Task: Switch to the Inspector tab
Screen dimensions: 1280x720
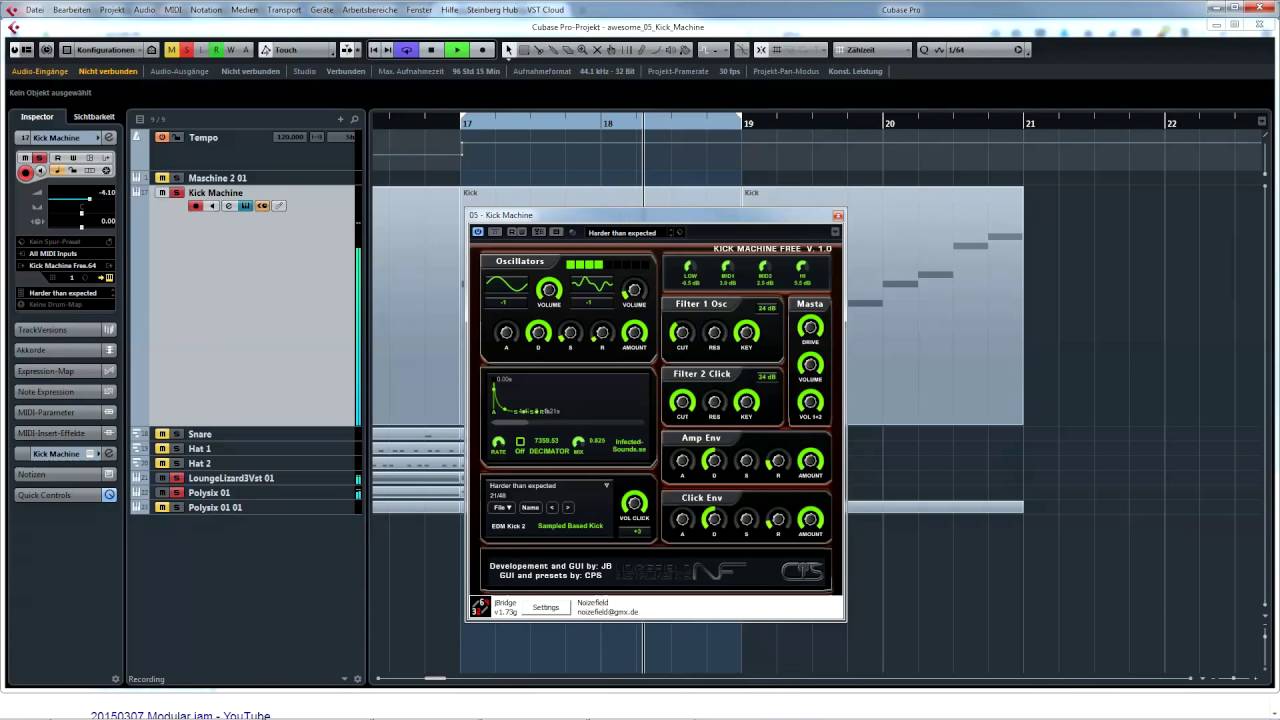Action: click(x=37, y=117)
